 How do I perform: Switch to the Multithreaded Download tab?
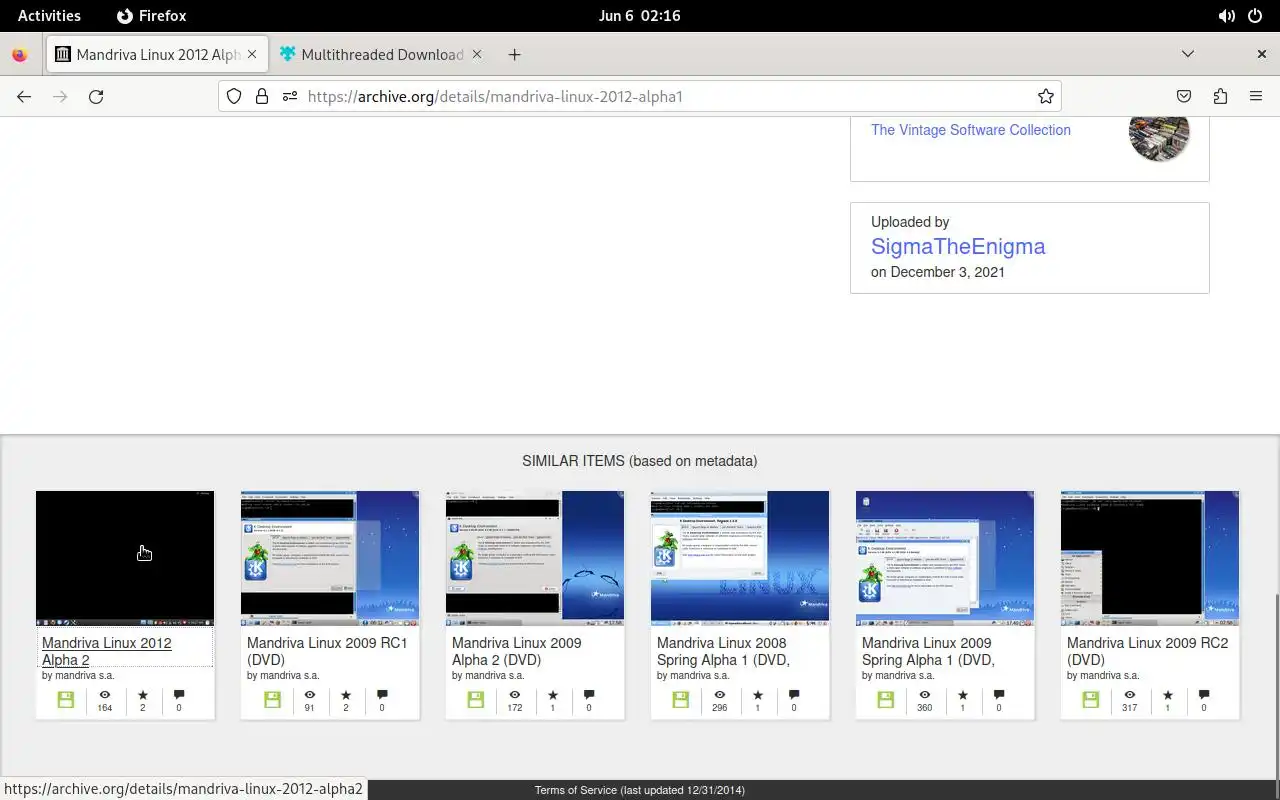(x=381, y=55)
